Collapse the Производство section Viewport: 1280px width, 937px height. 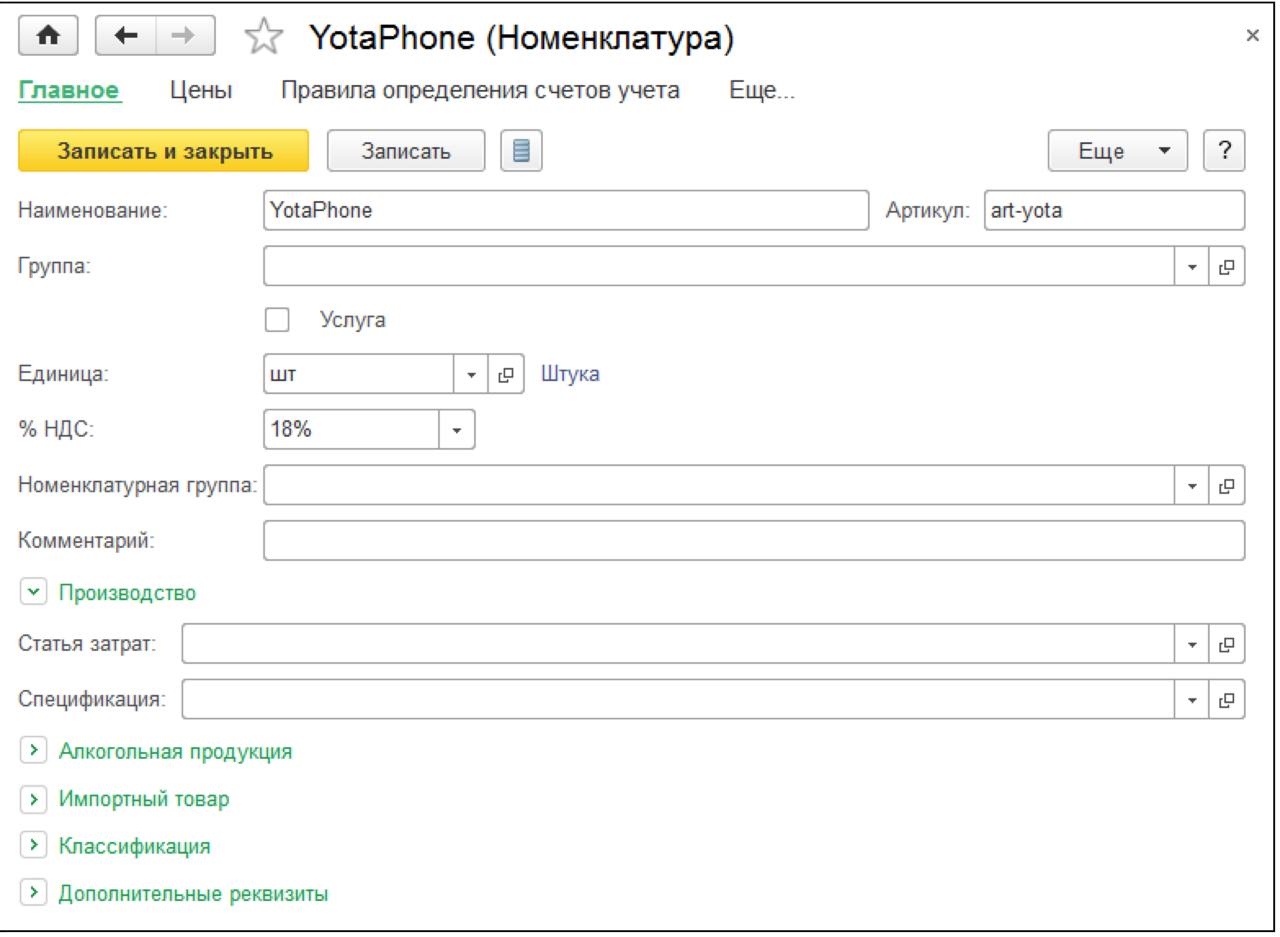coord(32,593)
